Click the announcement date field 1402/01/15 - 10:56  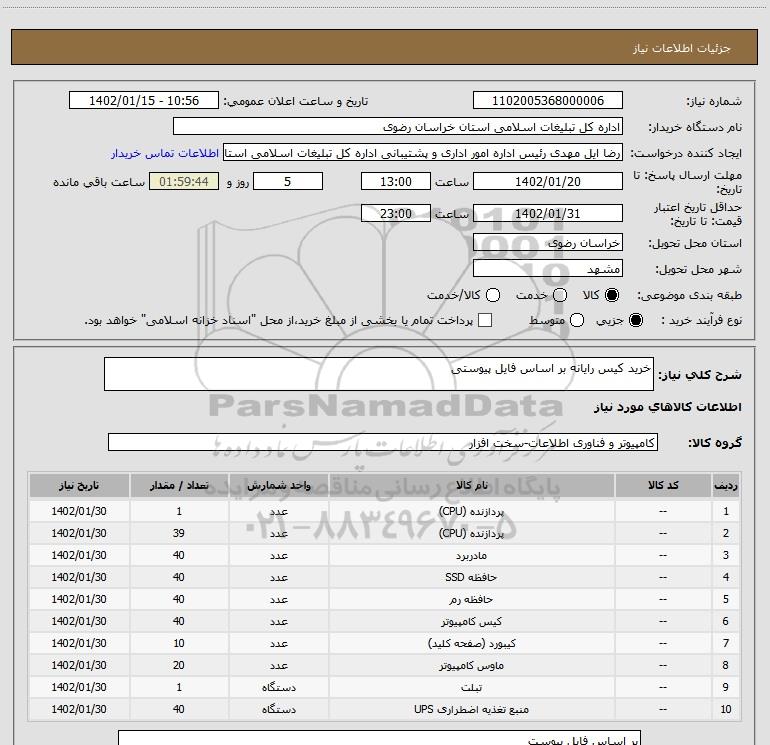144,101
